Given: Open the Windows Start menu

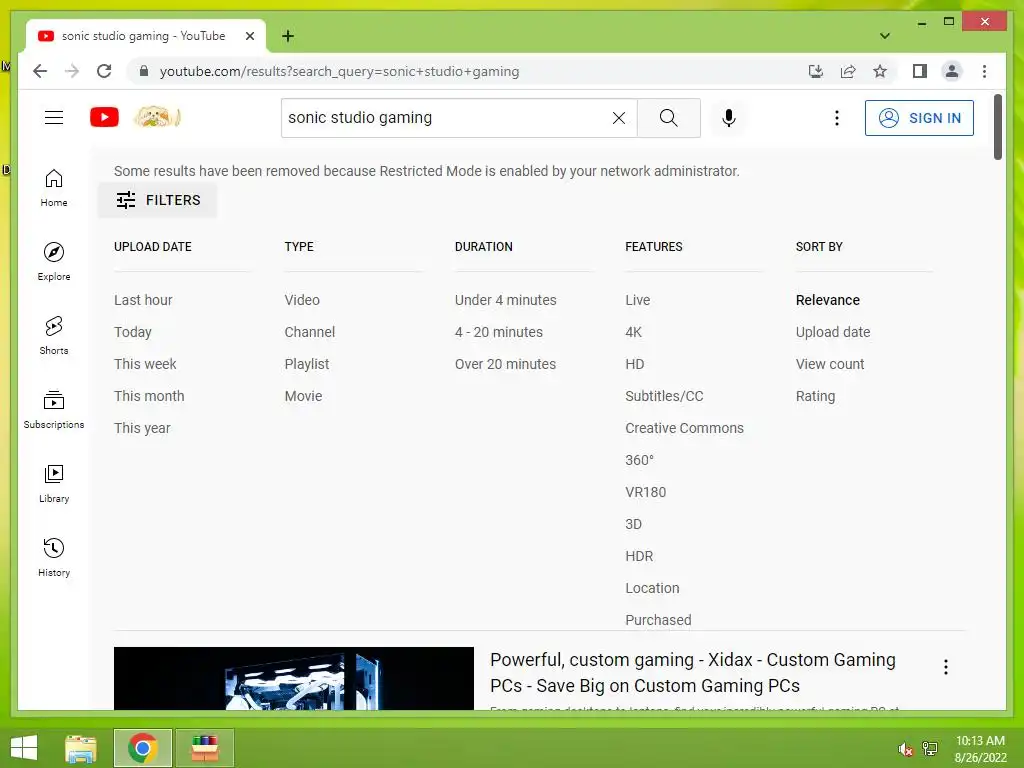Looking at the screenshot, I should (24, 748).
